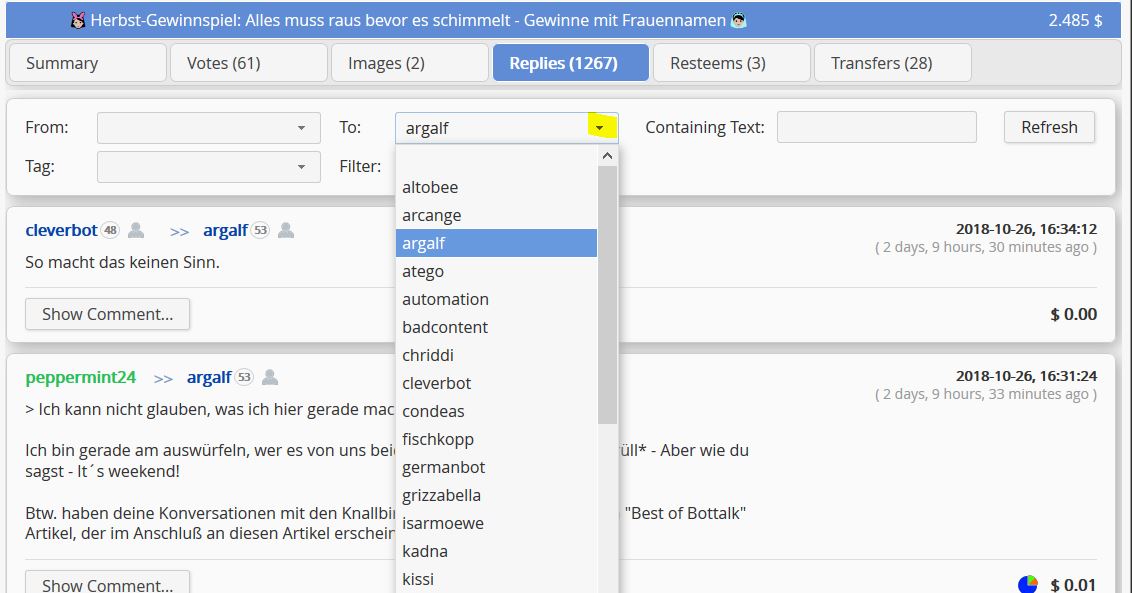
Task: Open peppermint24 user profile link
Action: coord(81,377)
